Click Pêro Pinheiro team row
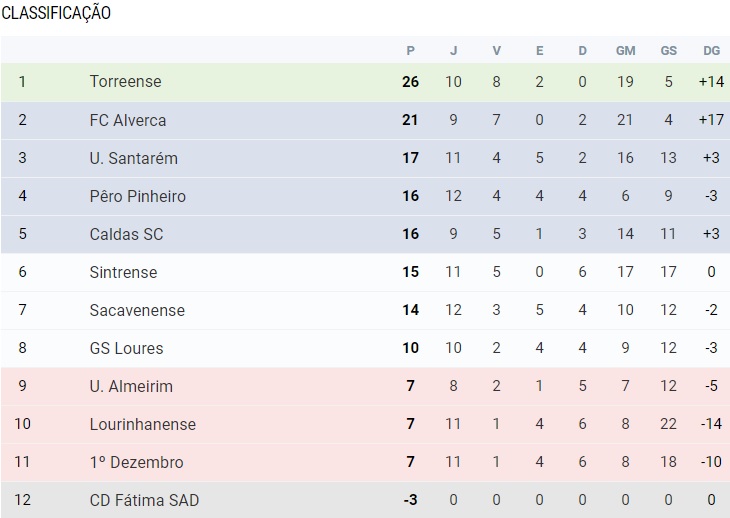This screenshot has width=730, height=518. click(x=137, y=196)
